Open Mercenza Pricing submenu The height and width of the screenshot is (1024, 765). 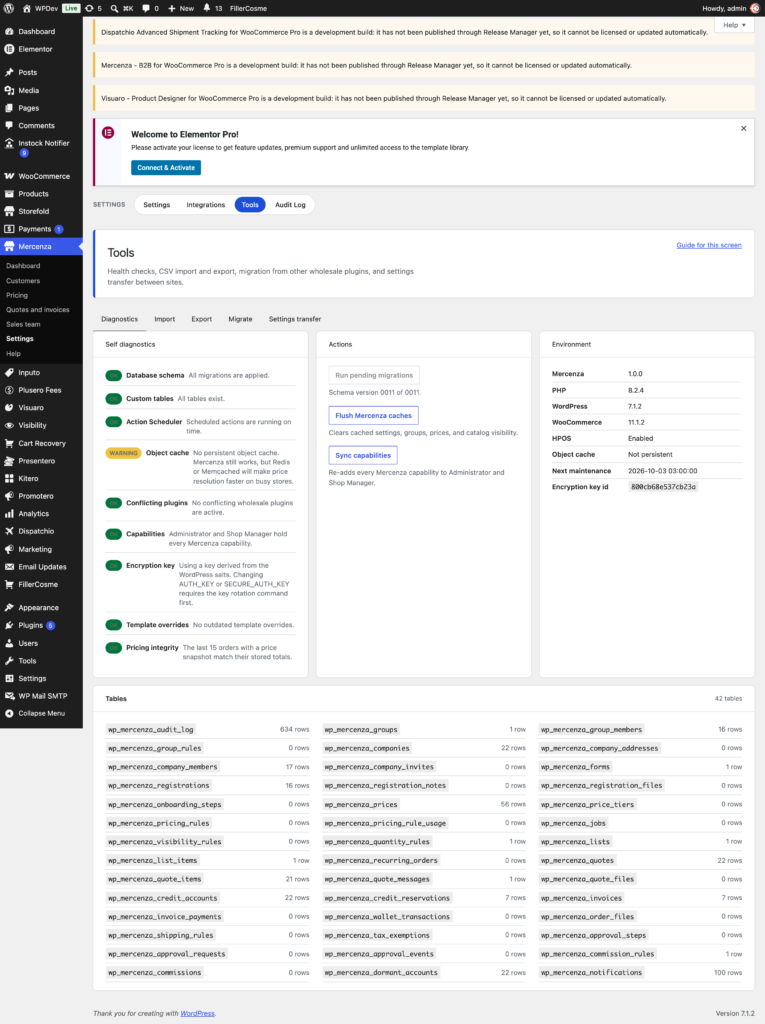coord(17,295)
